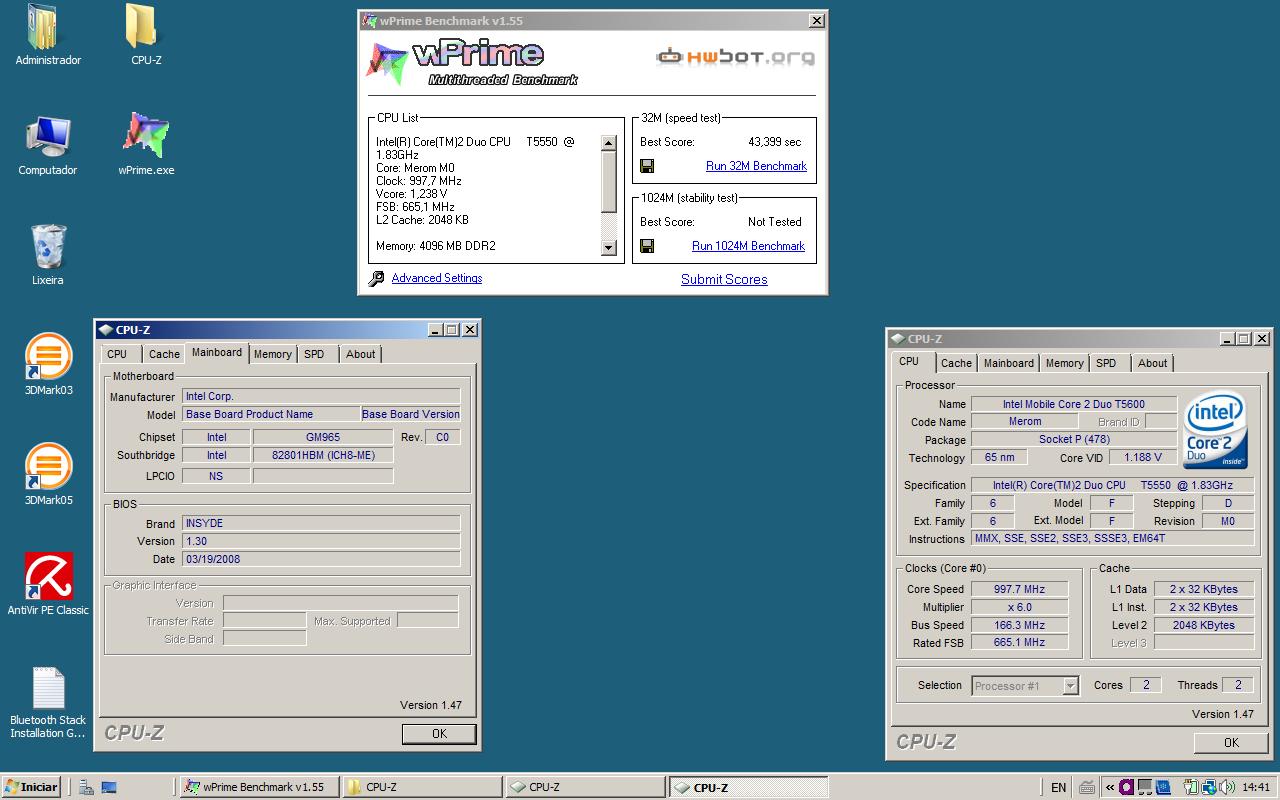
Task: Open the disabled Selection Processor #1 dropdown
Action: tap(1025, 686)
